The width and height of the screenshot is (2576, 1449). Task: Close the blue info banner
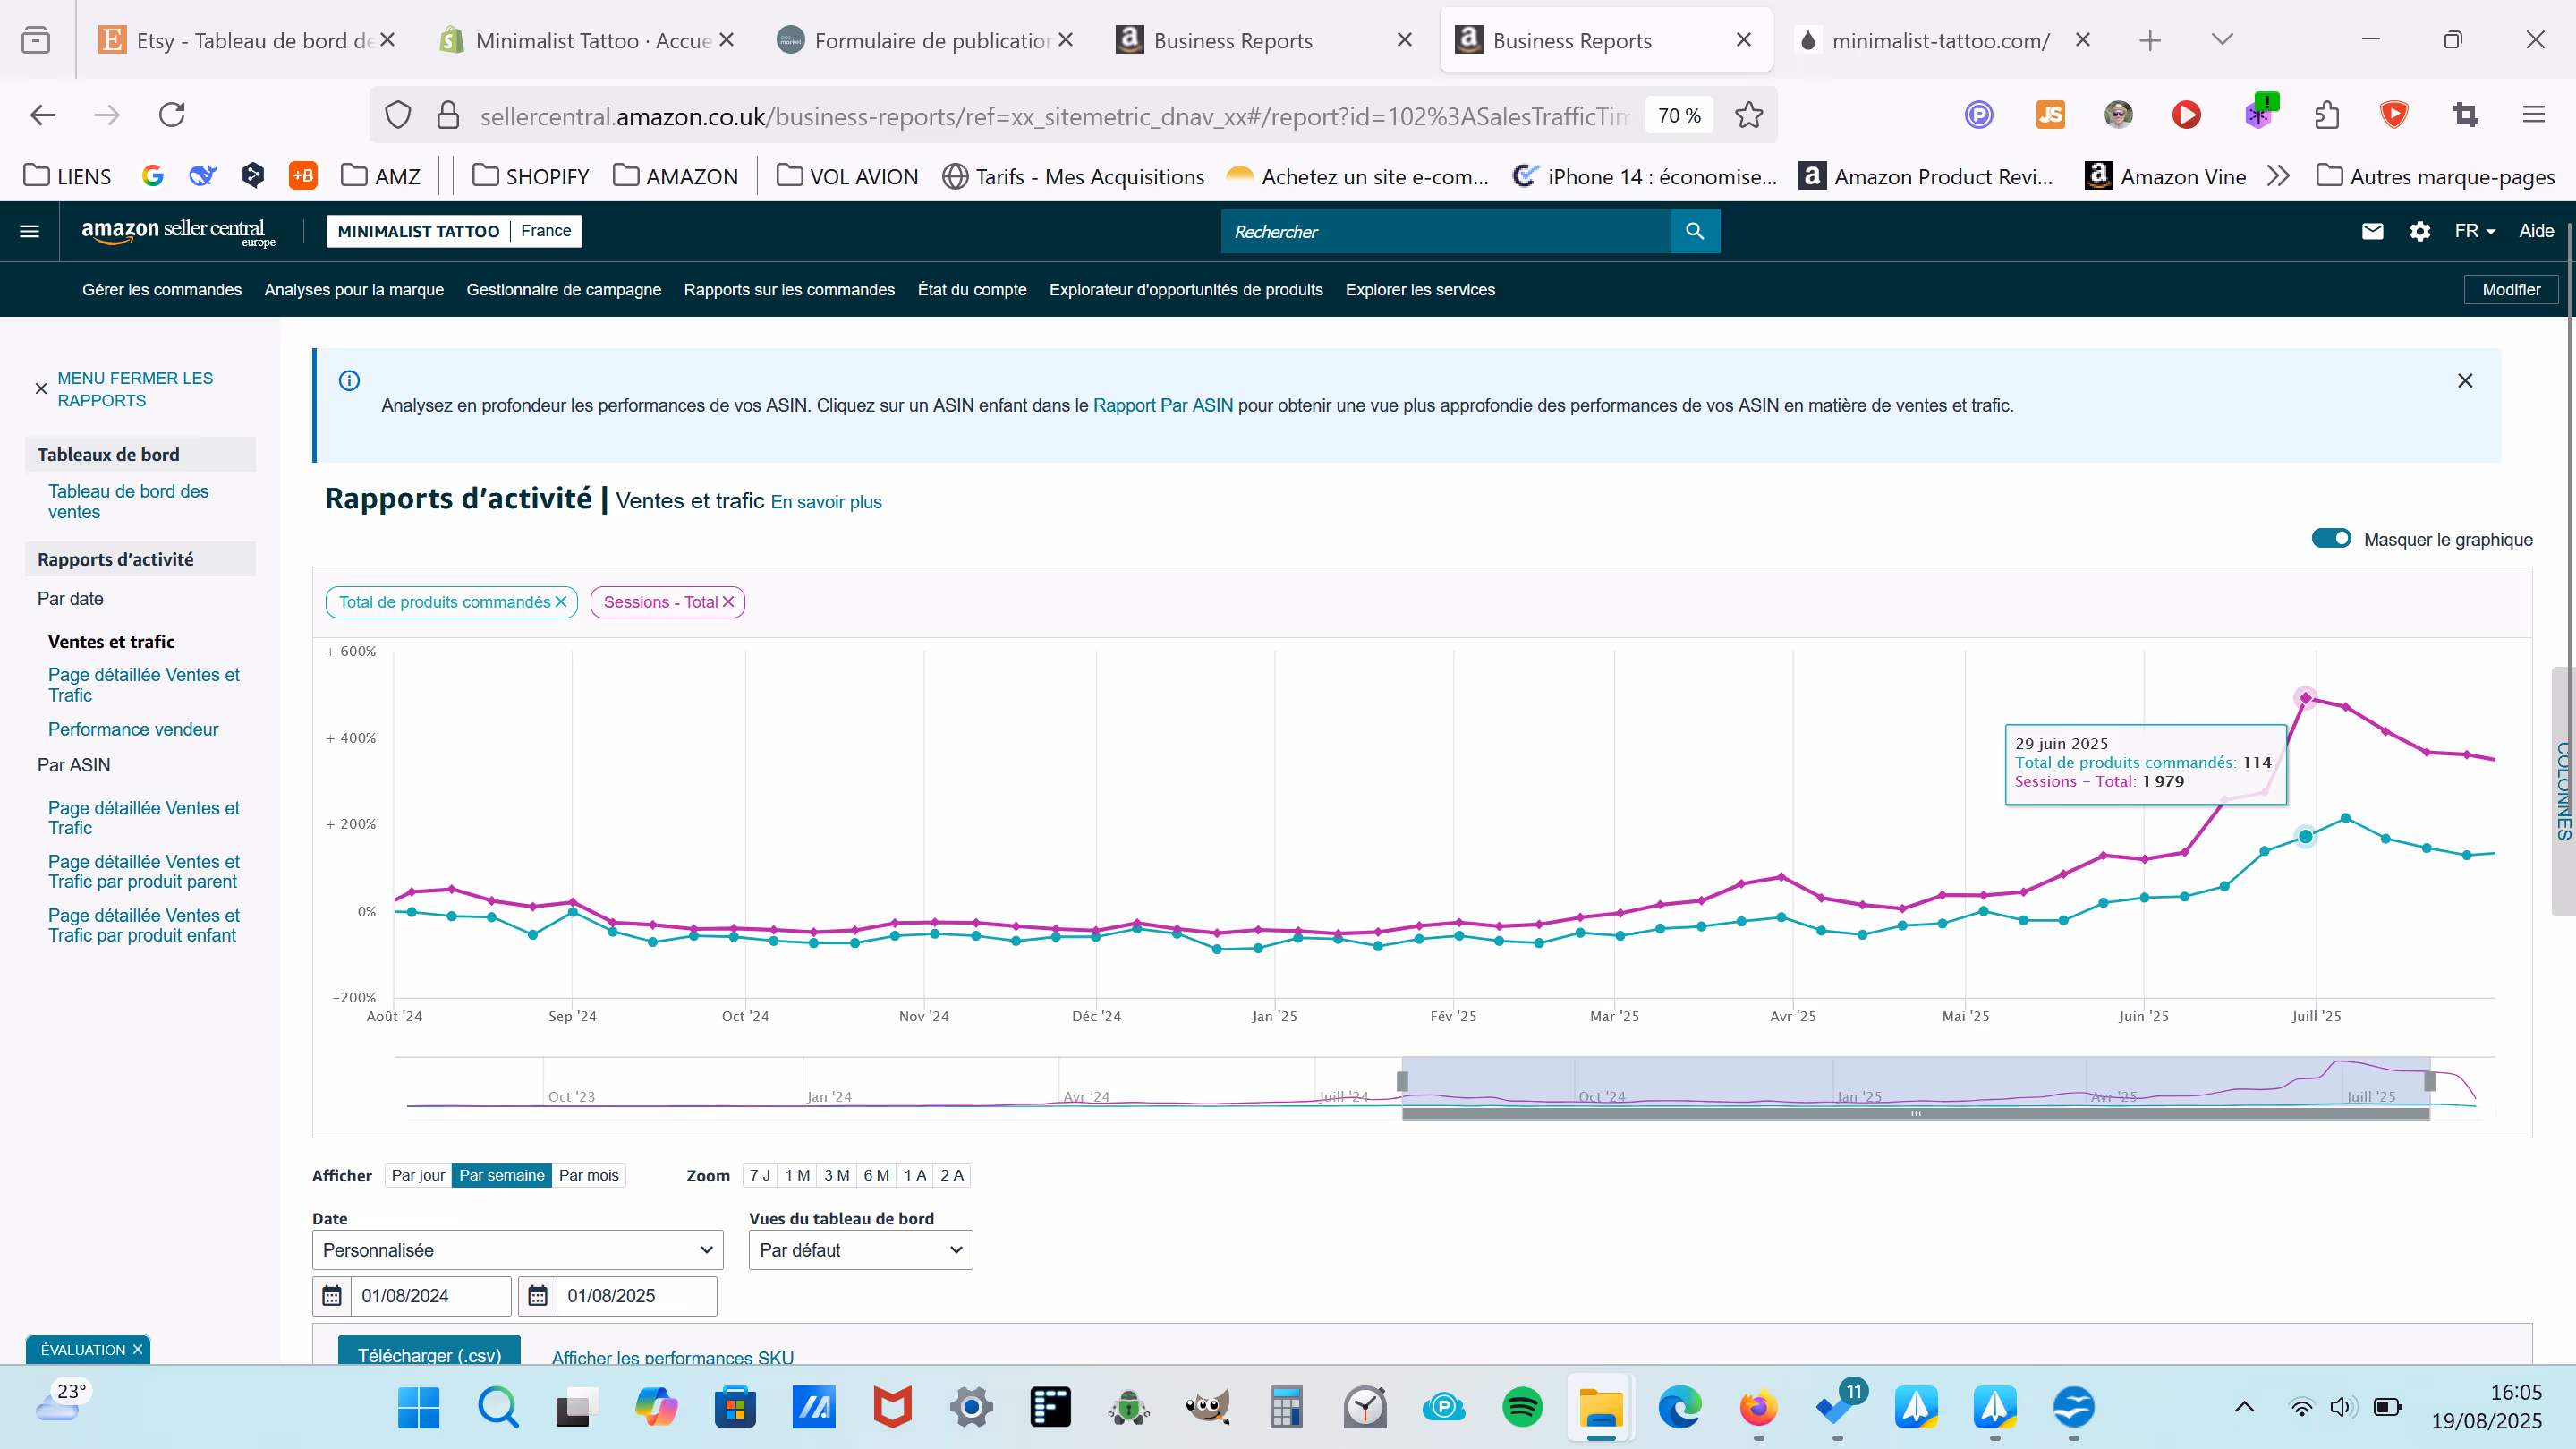[x=2465, y=381]
